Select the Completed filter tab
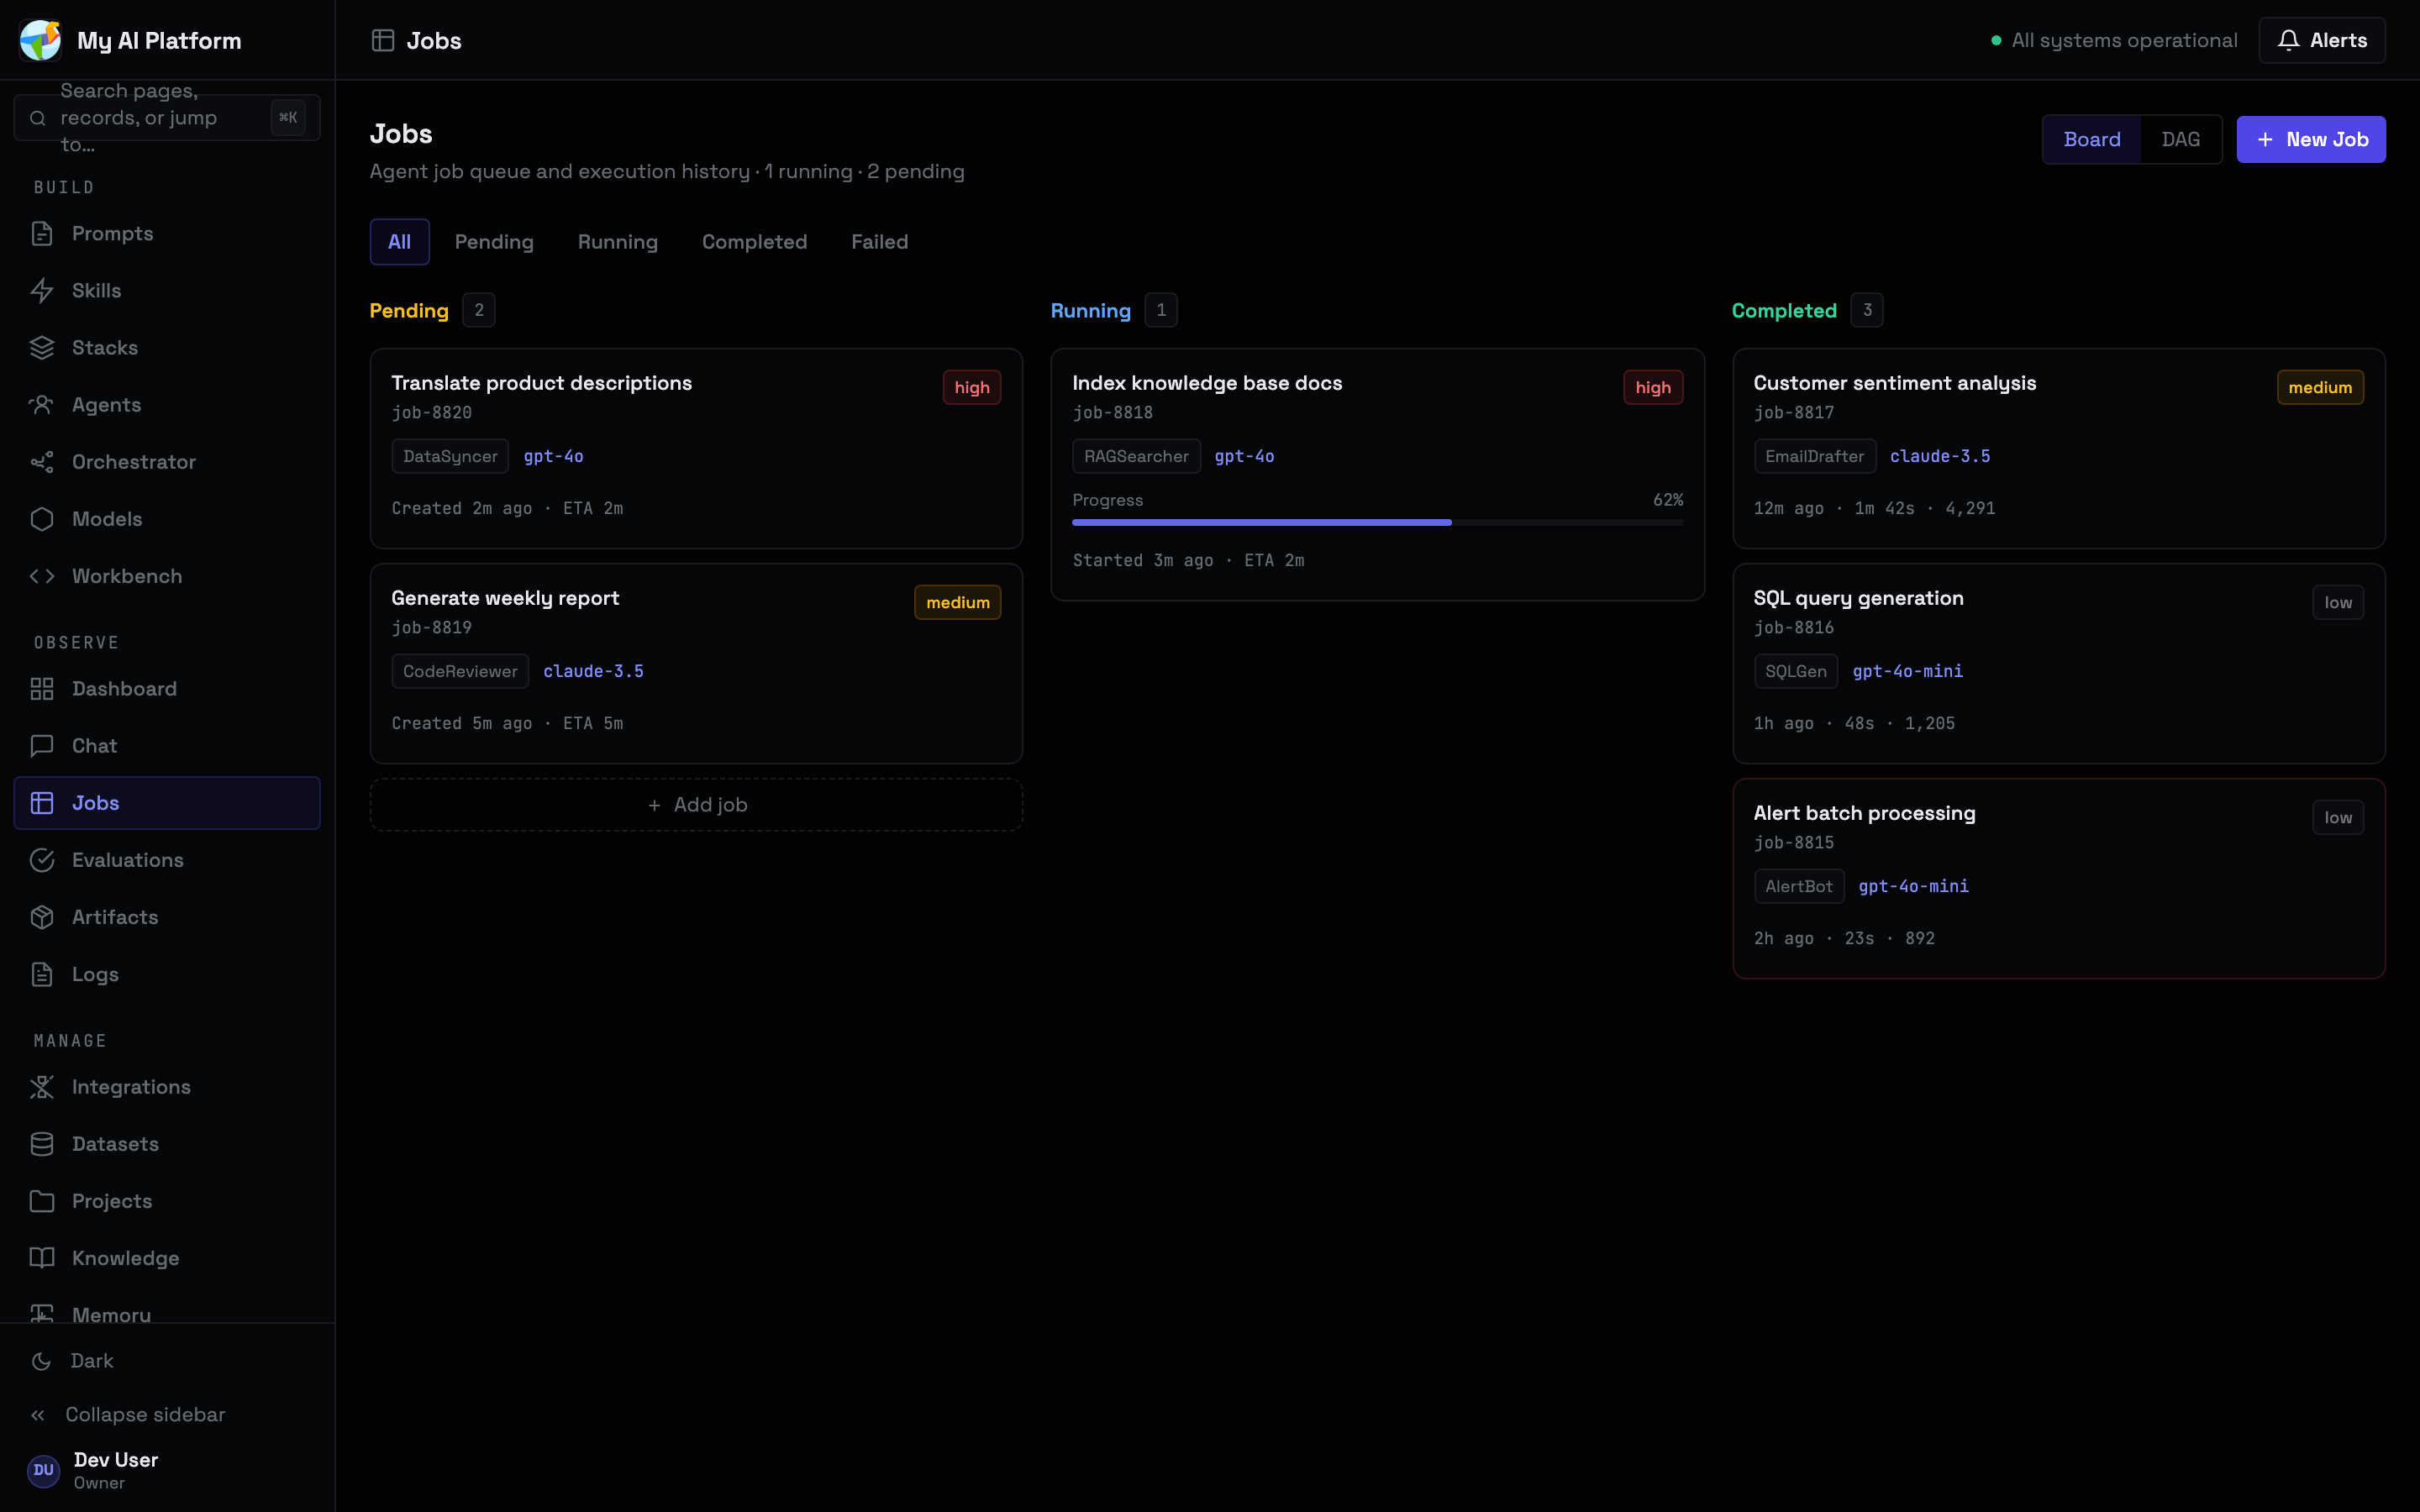Image resolution: width=2420 pixels, height=1512 pixels. [754, 241]
